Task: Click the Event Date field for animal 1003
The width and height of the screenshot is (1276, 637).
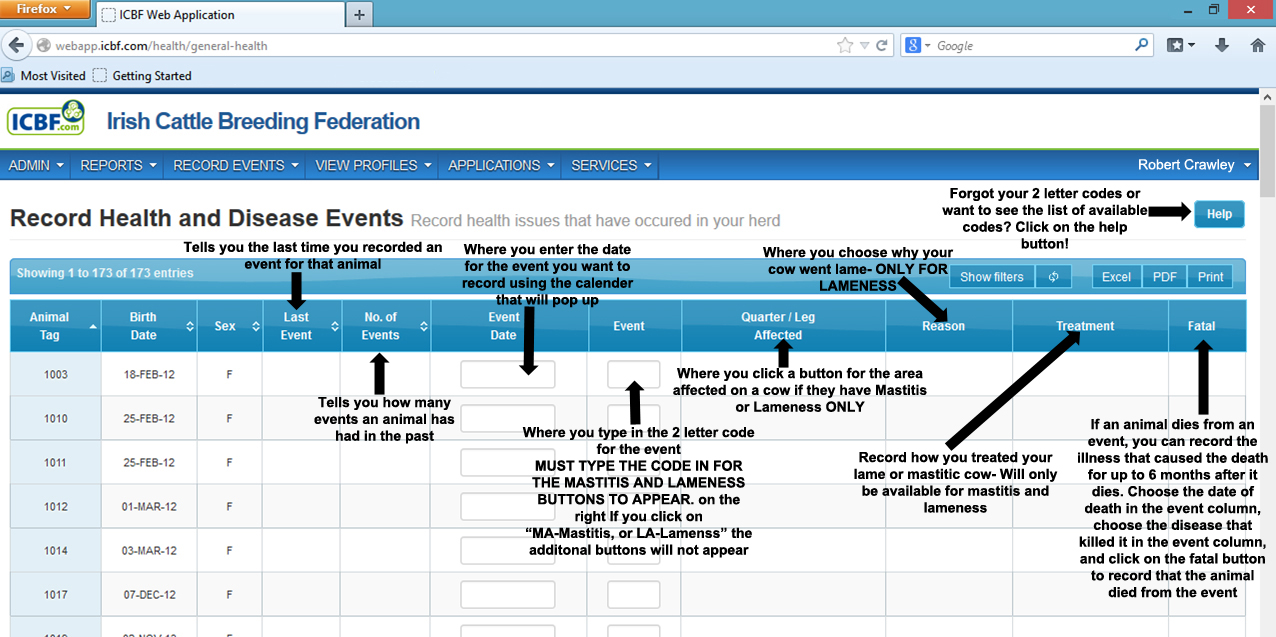Action: point(508,374)
